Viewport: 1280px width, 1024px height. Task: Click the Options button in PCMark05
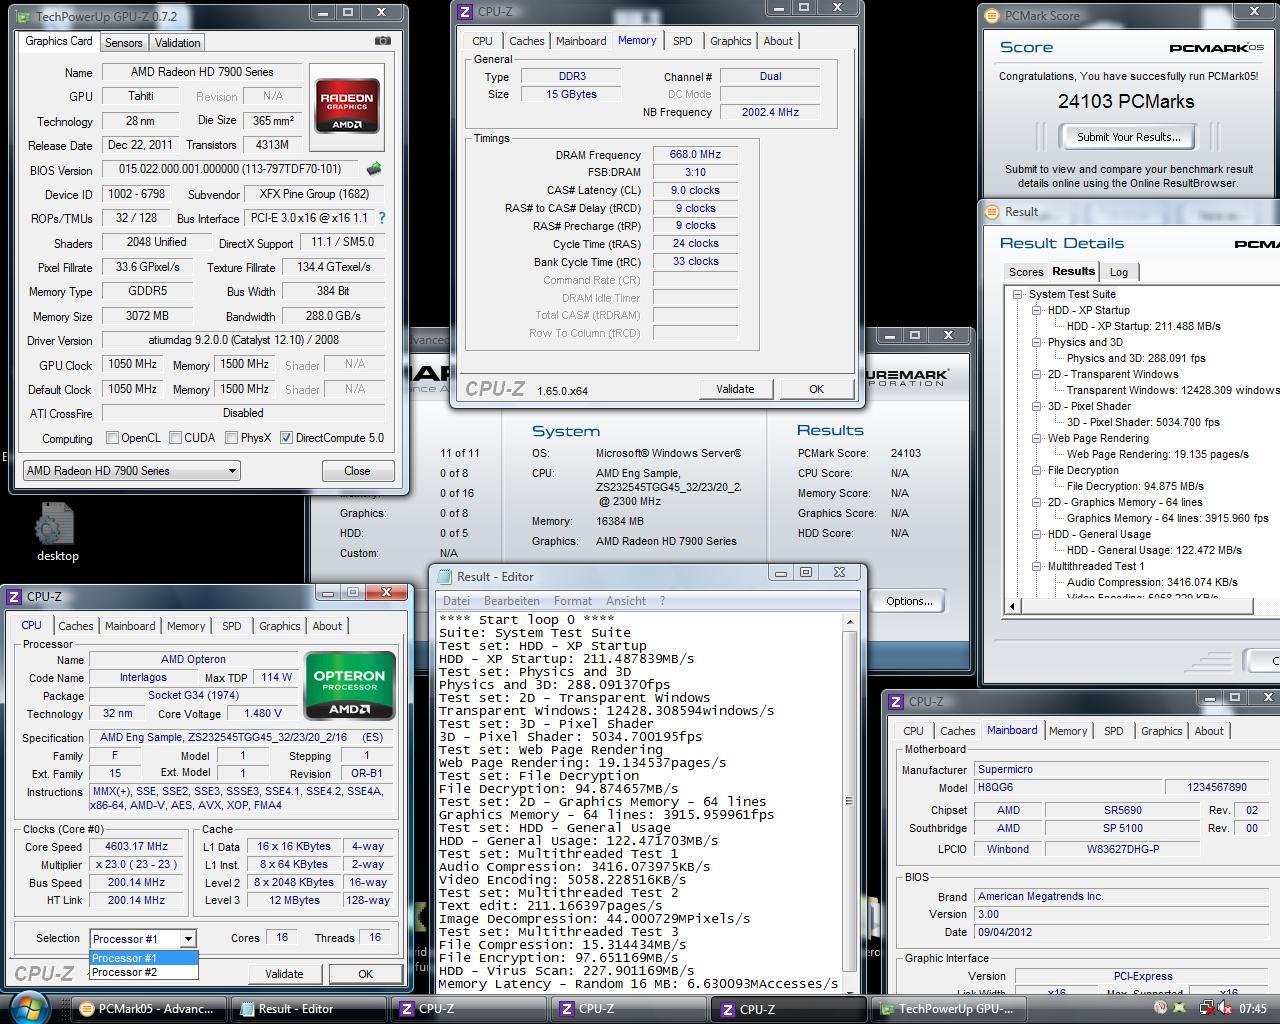click(909, 601)
